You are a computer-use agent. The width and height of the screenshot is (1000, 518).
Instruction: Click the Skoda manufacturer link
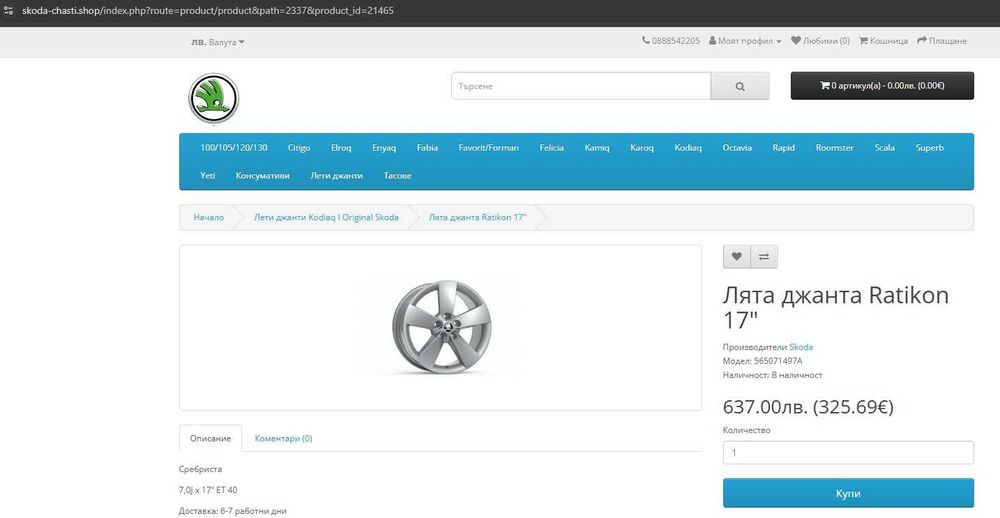(801, 347)
